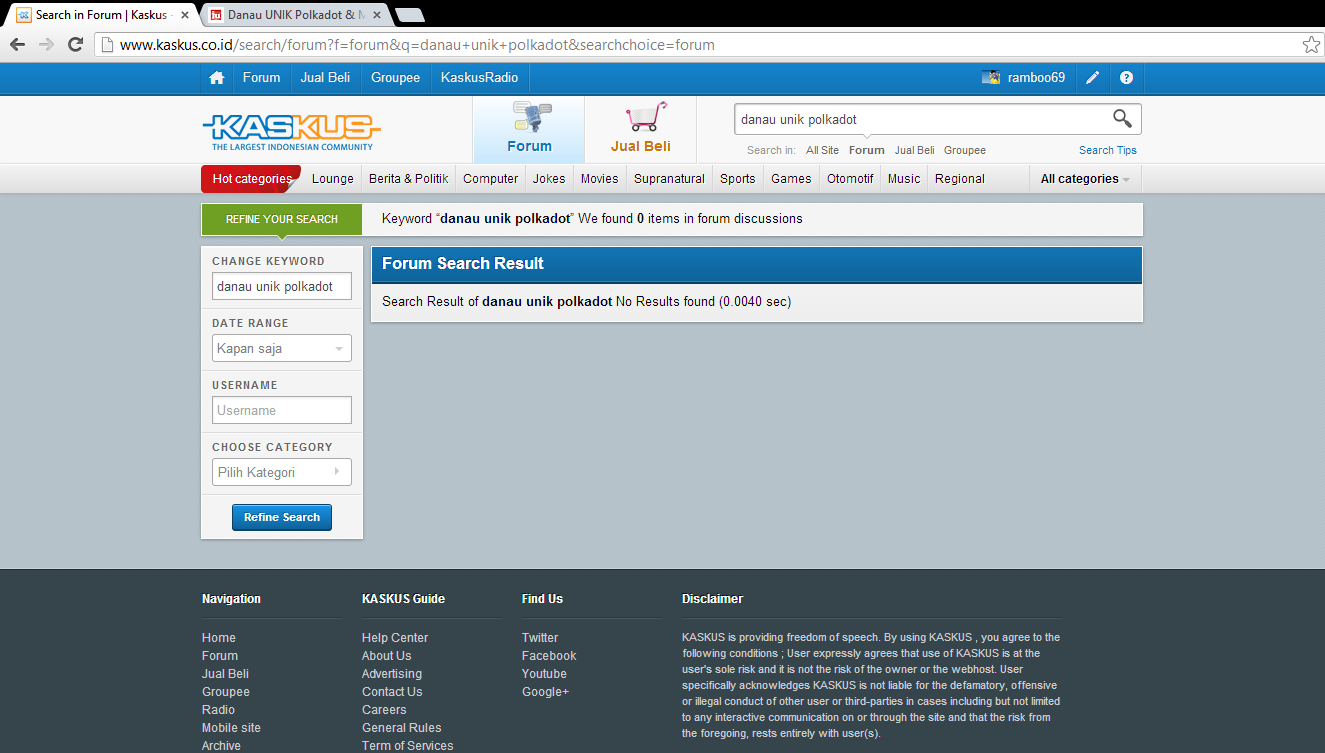The height and width of the screenshot is (753, 1325).
Task: Select All Site search scope
Action: point(822,150)
